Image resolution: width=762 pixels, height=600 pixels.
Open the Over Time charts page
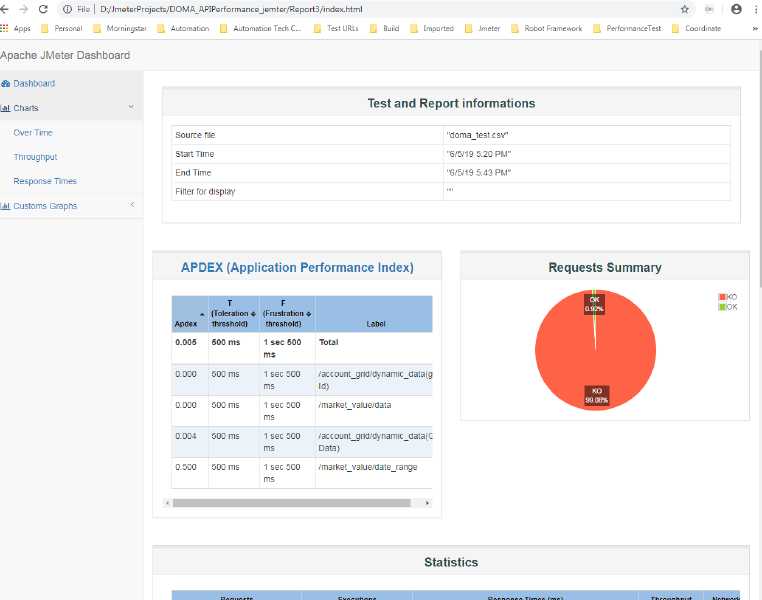[x=33, y=133]
